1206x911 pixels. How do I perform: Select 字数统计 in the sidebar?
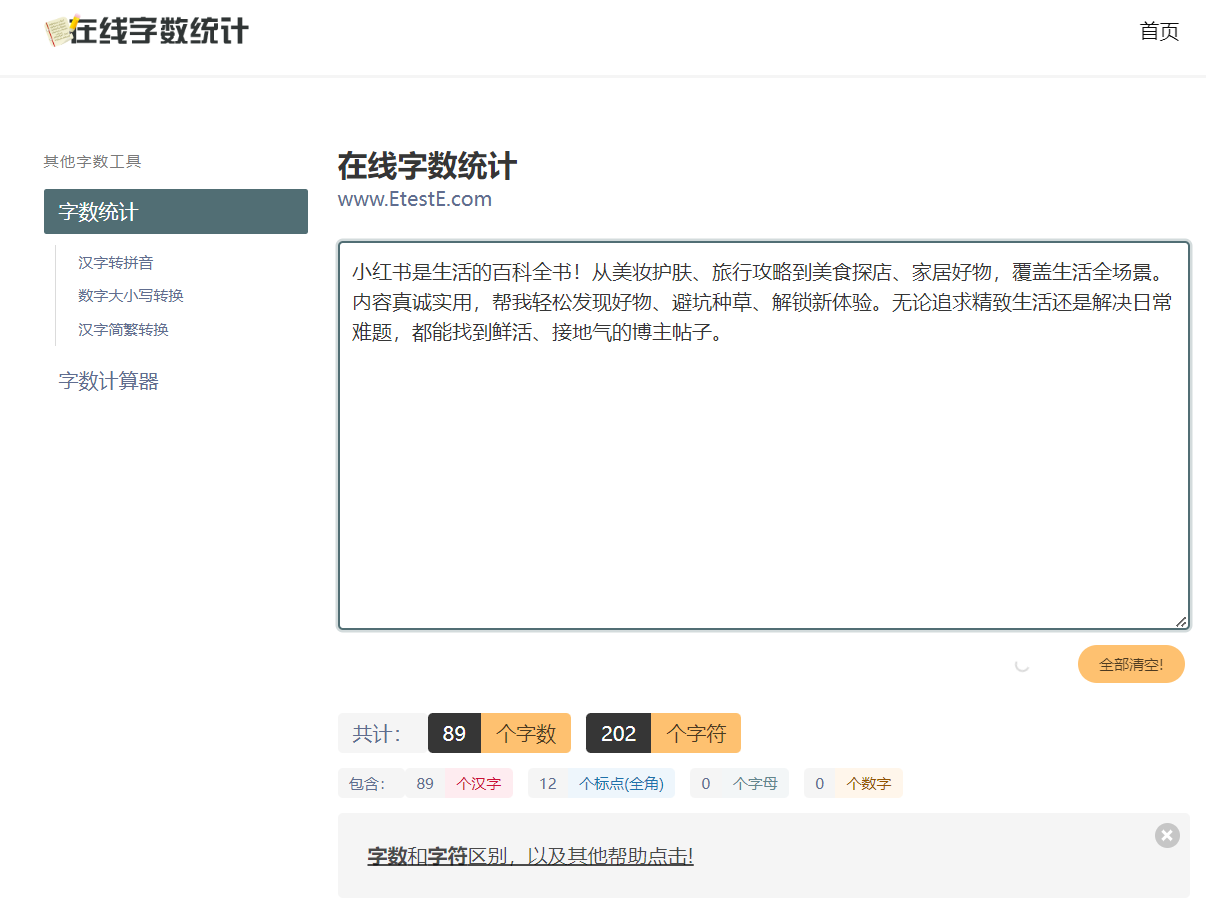pyautogui.click(x=176, y=211)
